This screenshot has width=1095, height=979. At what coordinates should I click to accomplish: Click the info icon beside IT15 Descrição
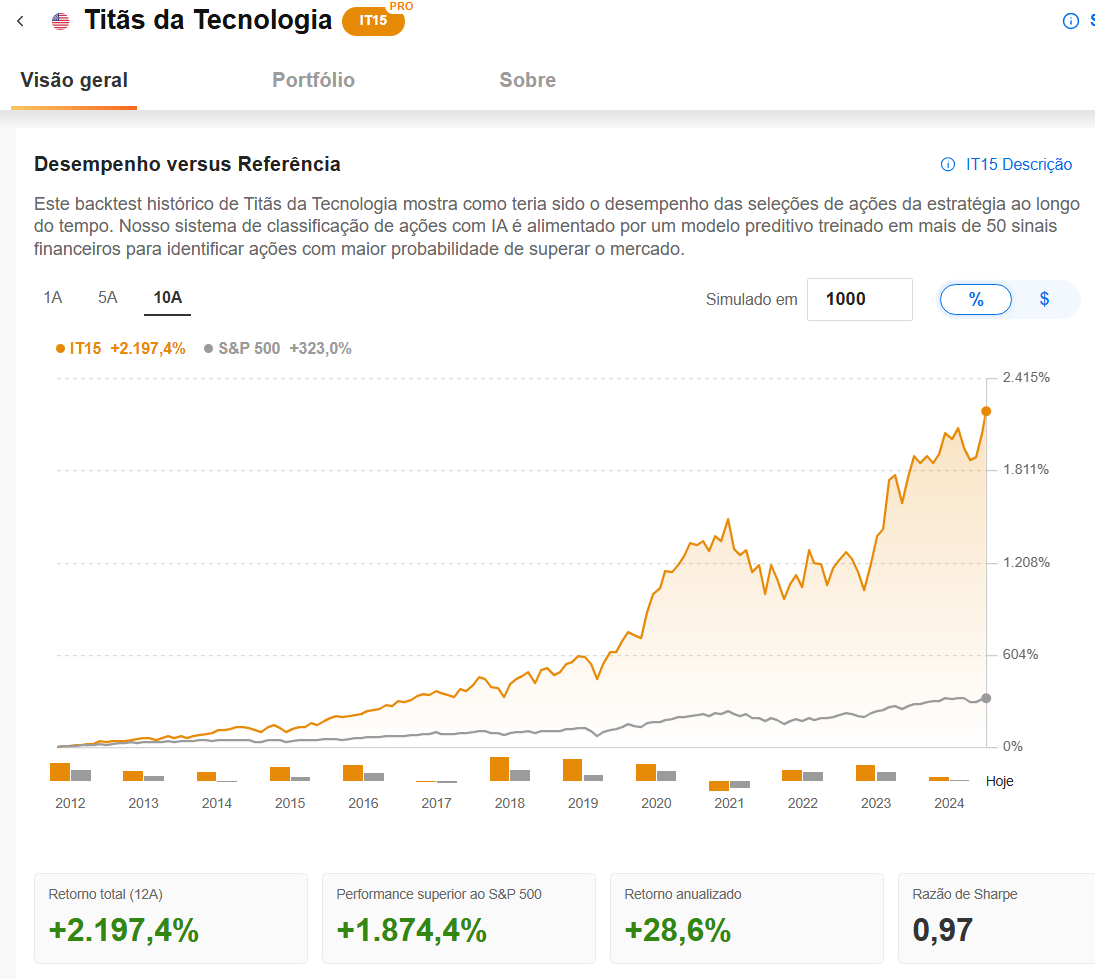click(x=947, y=165)
